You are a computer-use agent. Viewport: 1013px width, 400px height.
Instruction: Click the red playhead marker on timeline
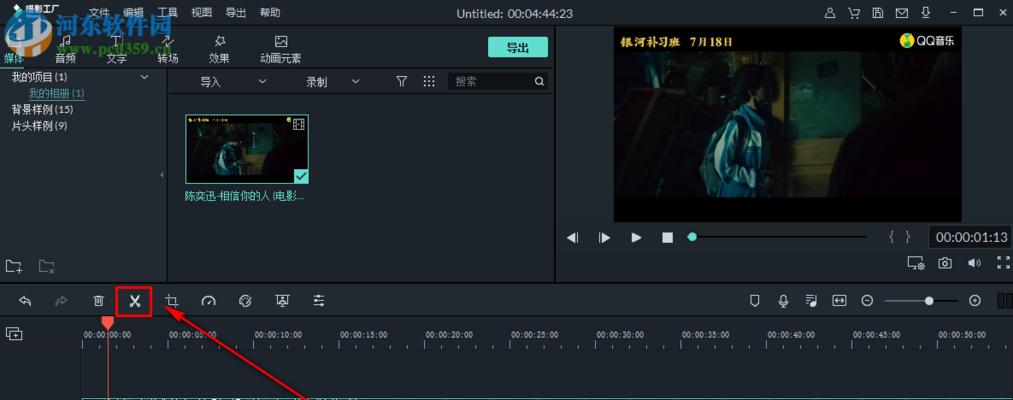107,322
